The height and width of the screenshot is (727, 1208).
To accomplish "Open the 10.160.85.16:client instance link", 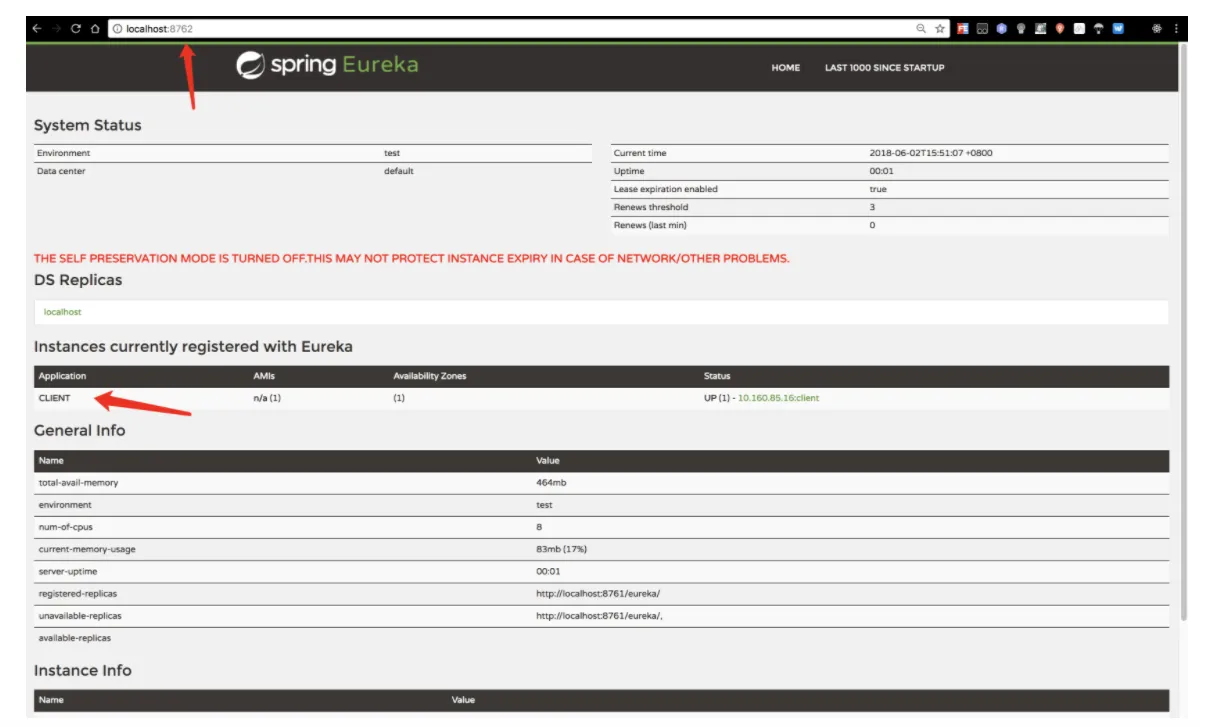I will point(778,398).
